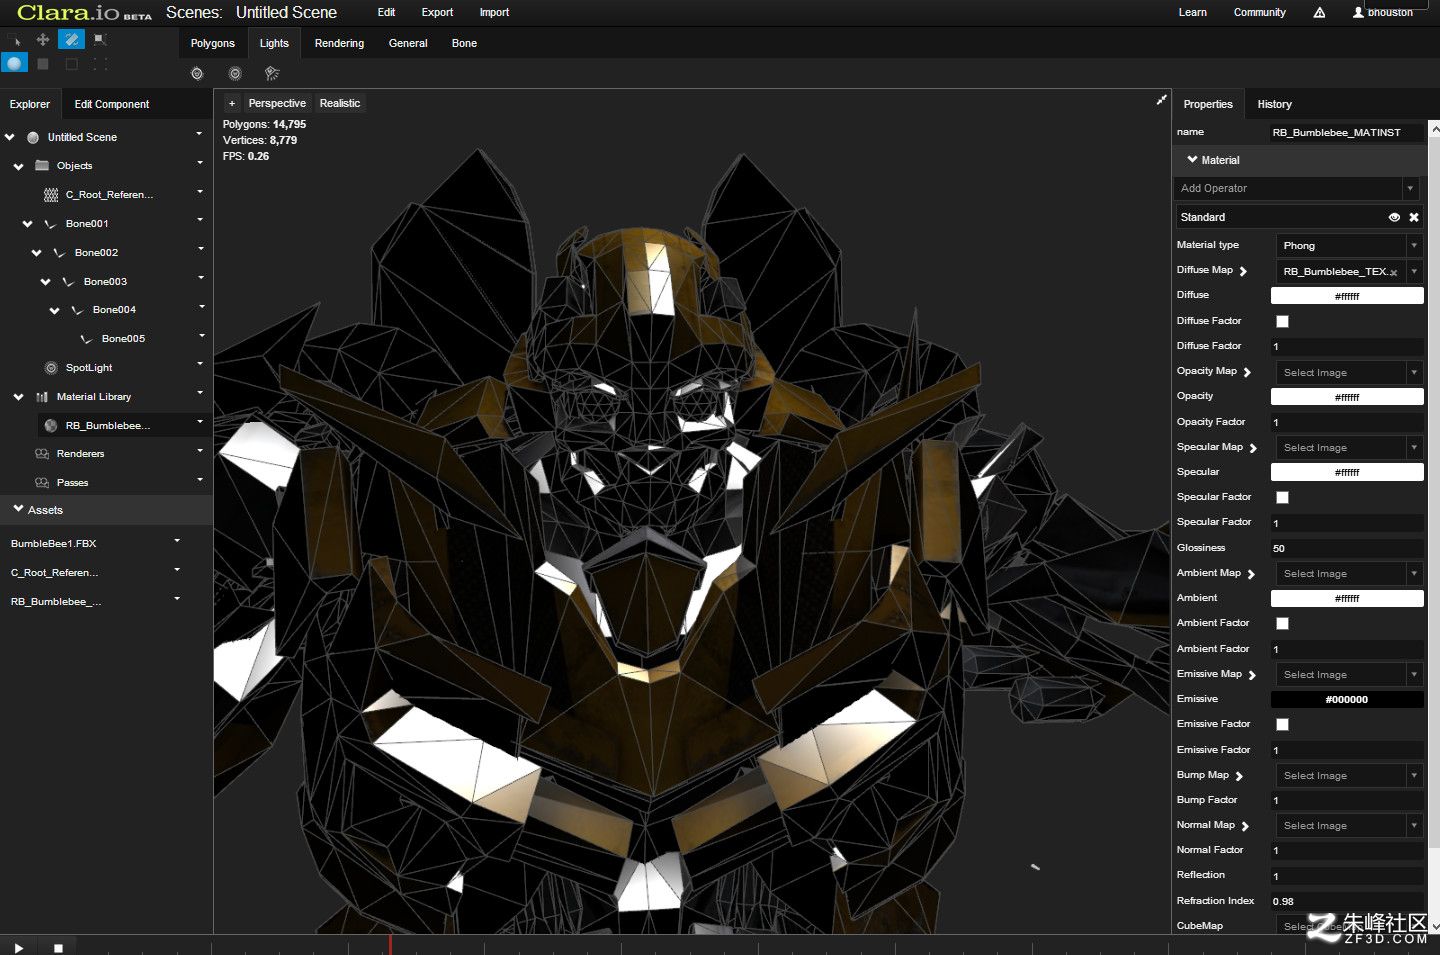Viewport: 1440px width, 955px height.
Task: Click the Passes camera icon
Action: click(x=42, y=483)
